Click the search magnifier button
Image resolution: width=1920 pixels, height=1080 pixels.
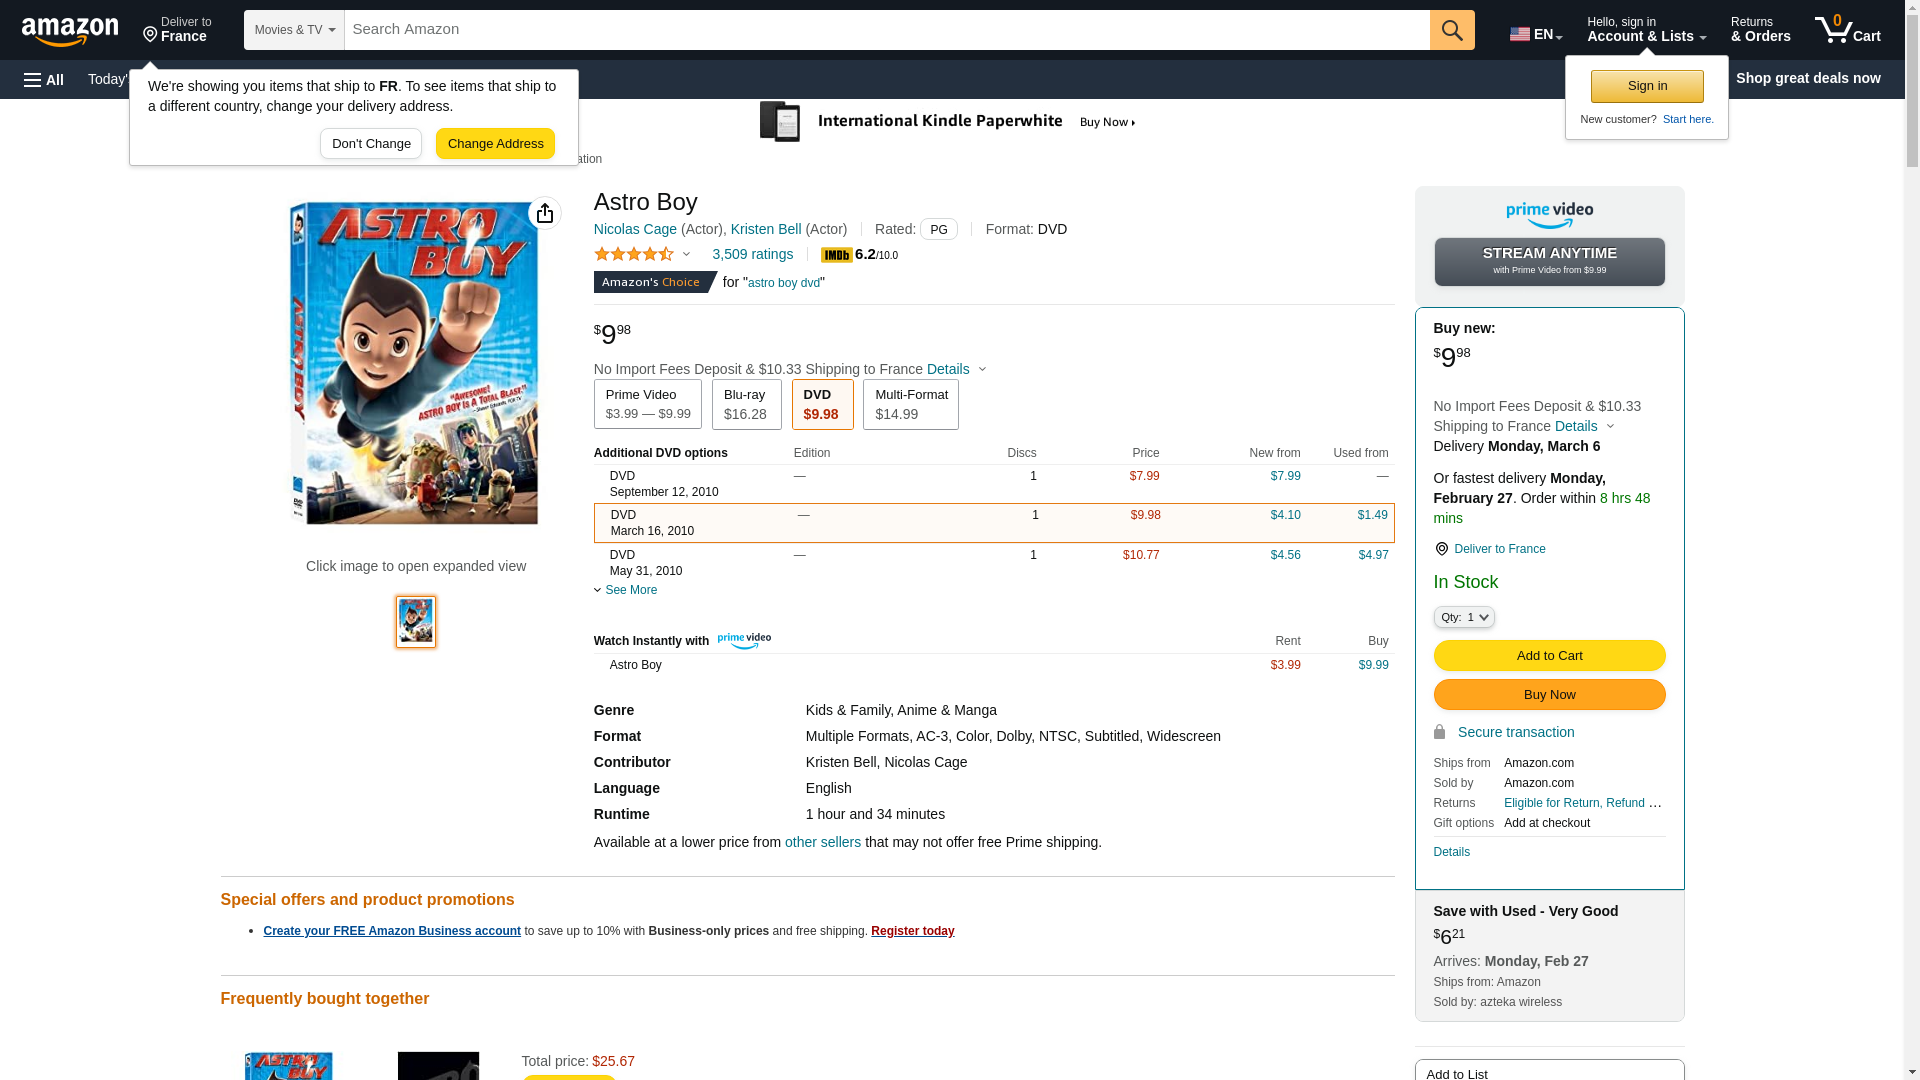click(1452, 30)
